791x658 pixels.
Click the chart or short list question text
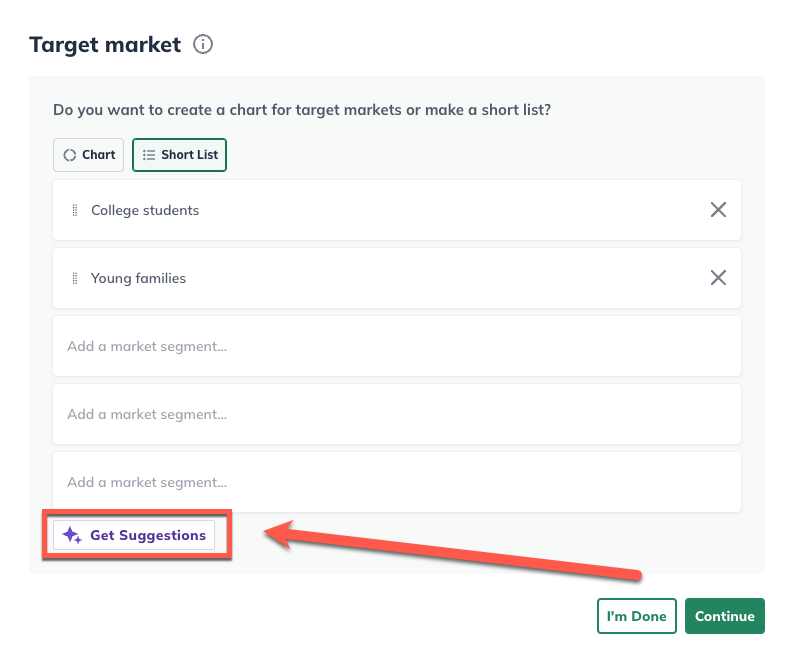[x=302, y=109]
